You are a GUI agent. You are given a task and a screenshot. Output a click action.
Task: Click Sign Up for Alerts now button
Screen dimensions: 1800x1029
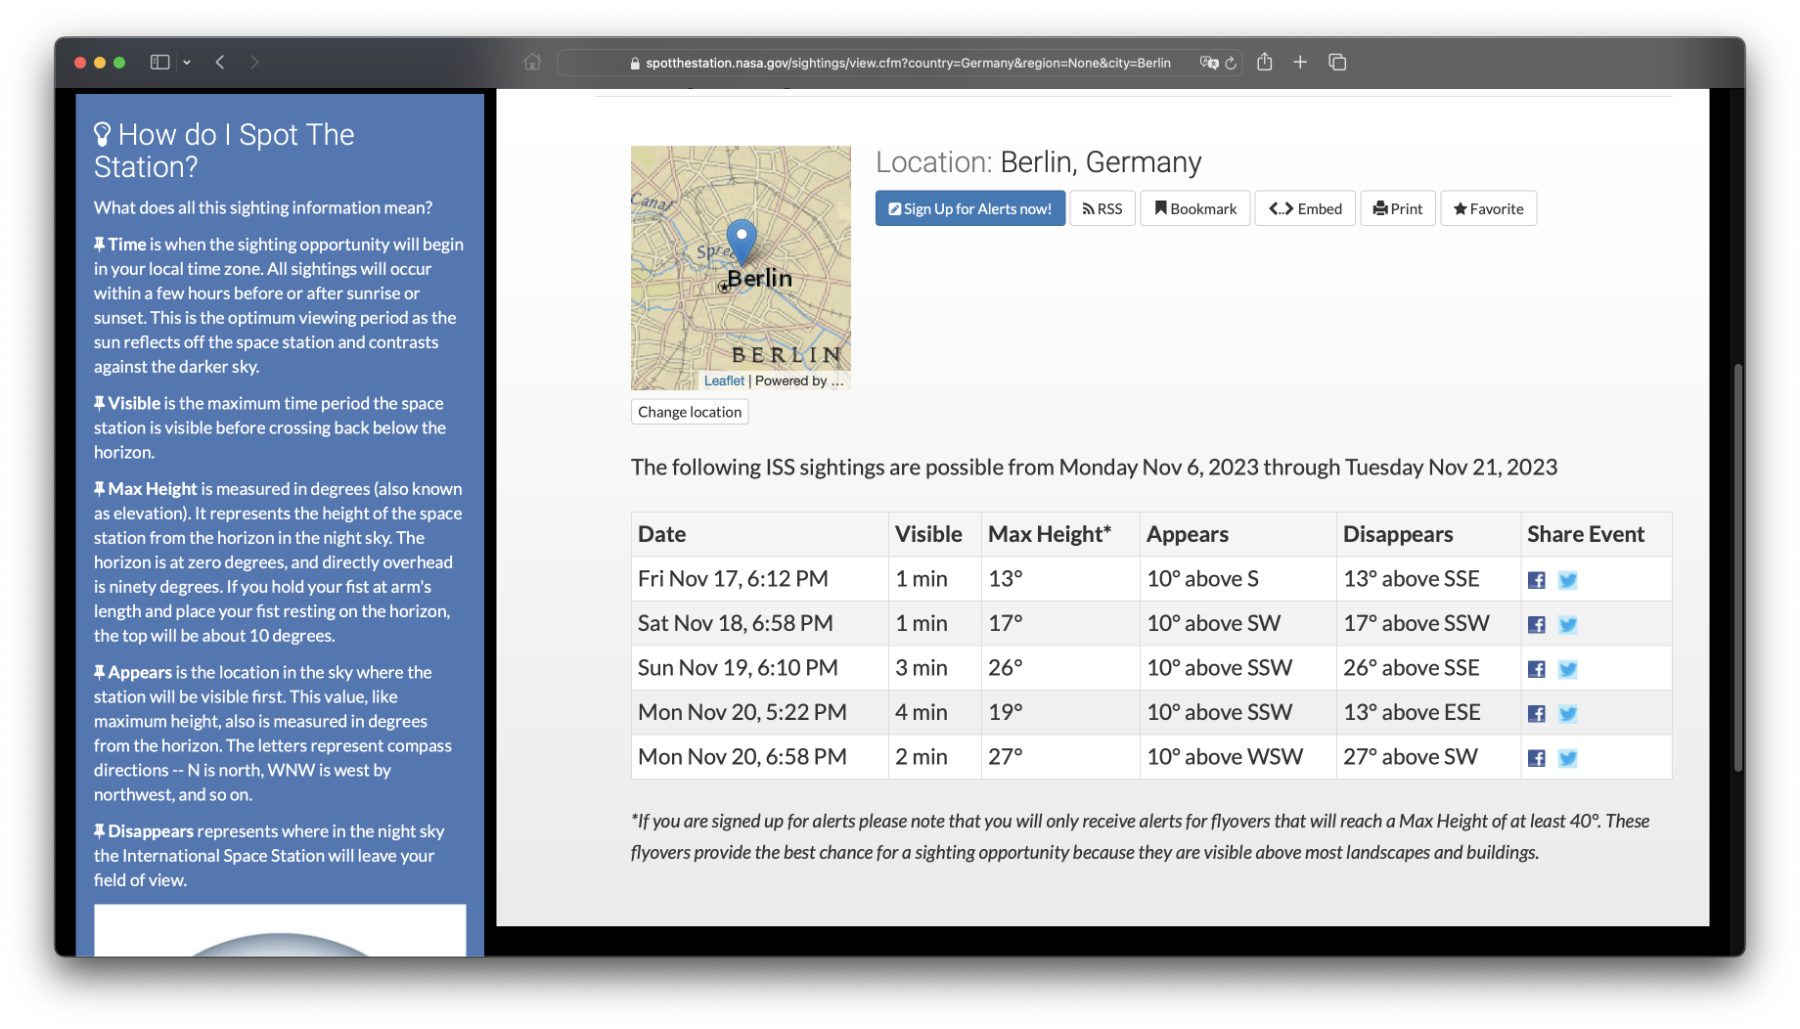pyautogui.click(x=969, y=208)
